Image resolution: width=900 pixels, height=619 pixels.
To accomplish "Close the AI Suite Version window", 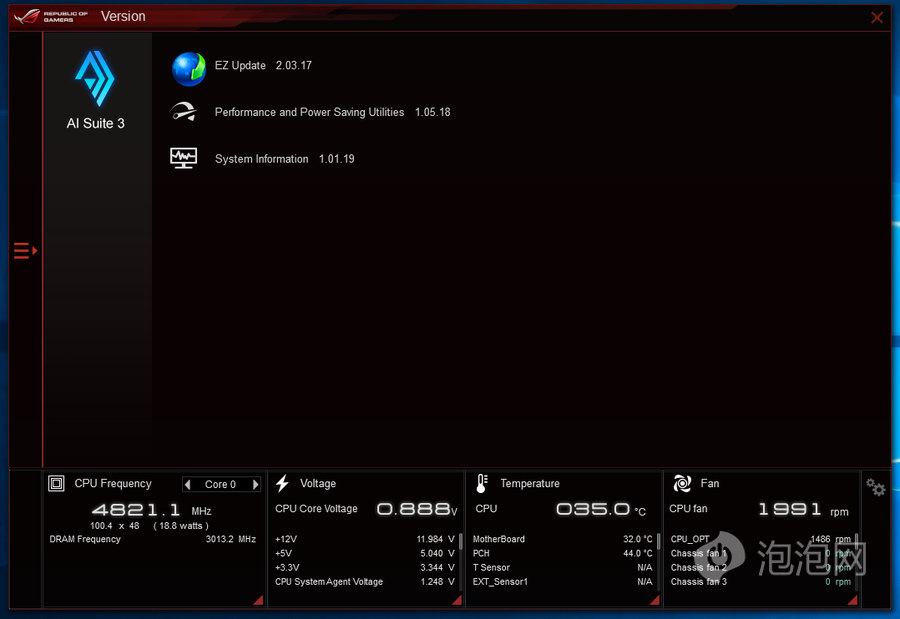I will click(x=877, y=17).
